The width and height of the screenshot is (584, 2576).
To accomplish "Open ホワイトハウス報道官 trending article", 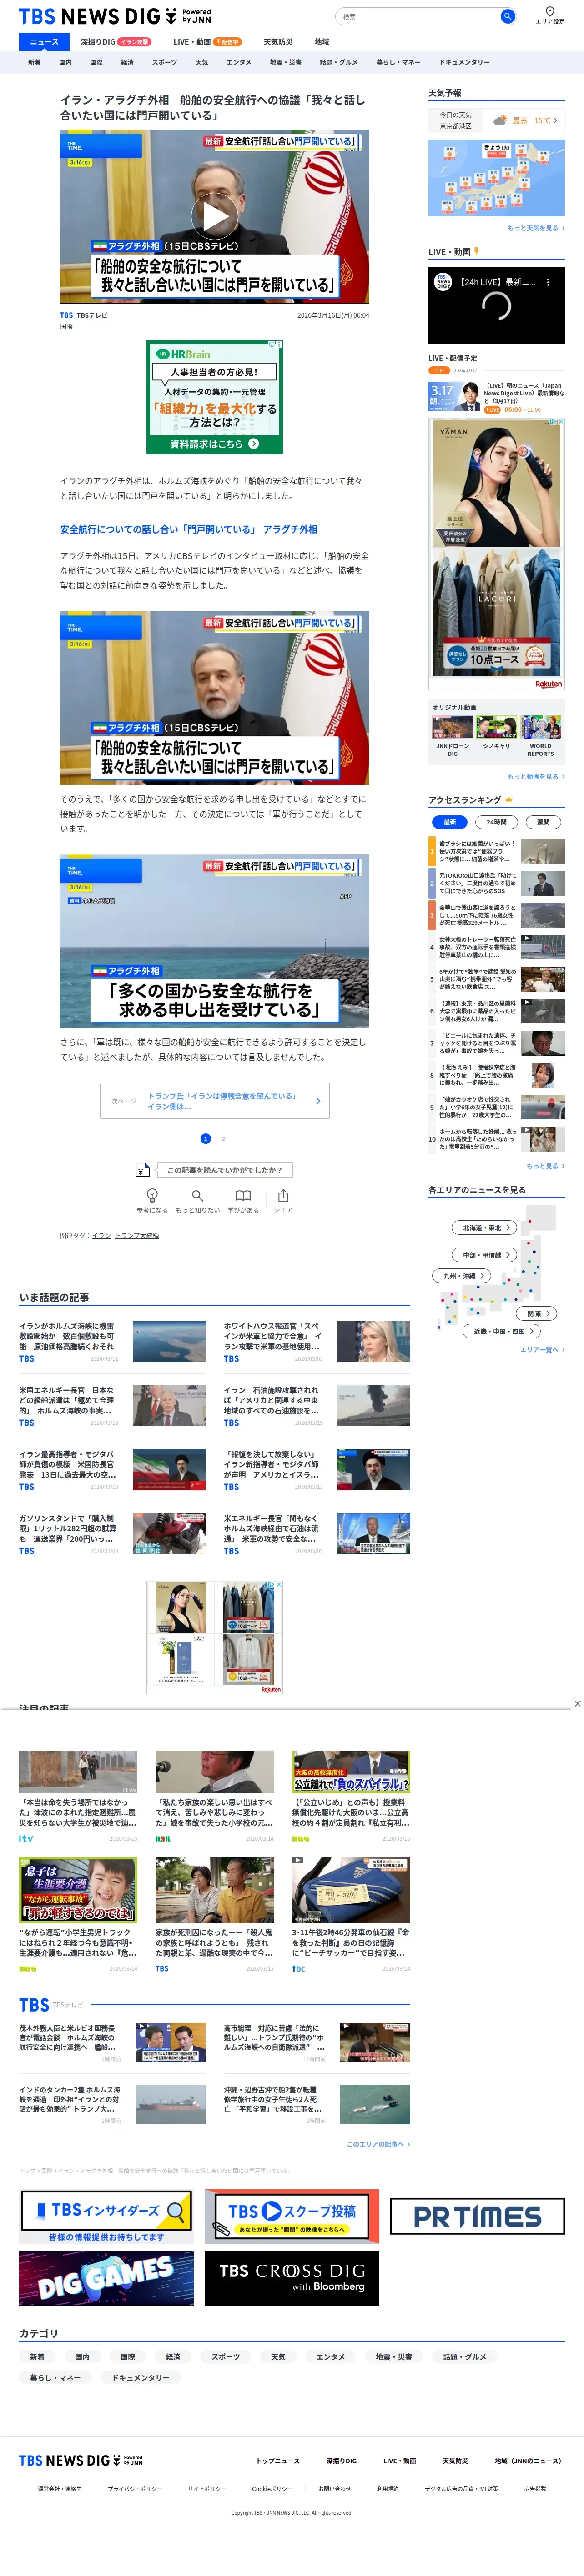I will pos(316,1342).
